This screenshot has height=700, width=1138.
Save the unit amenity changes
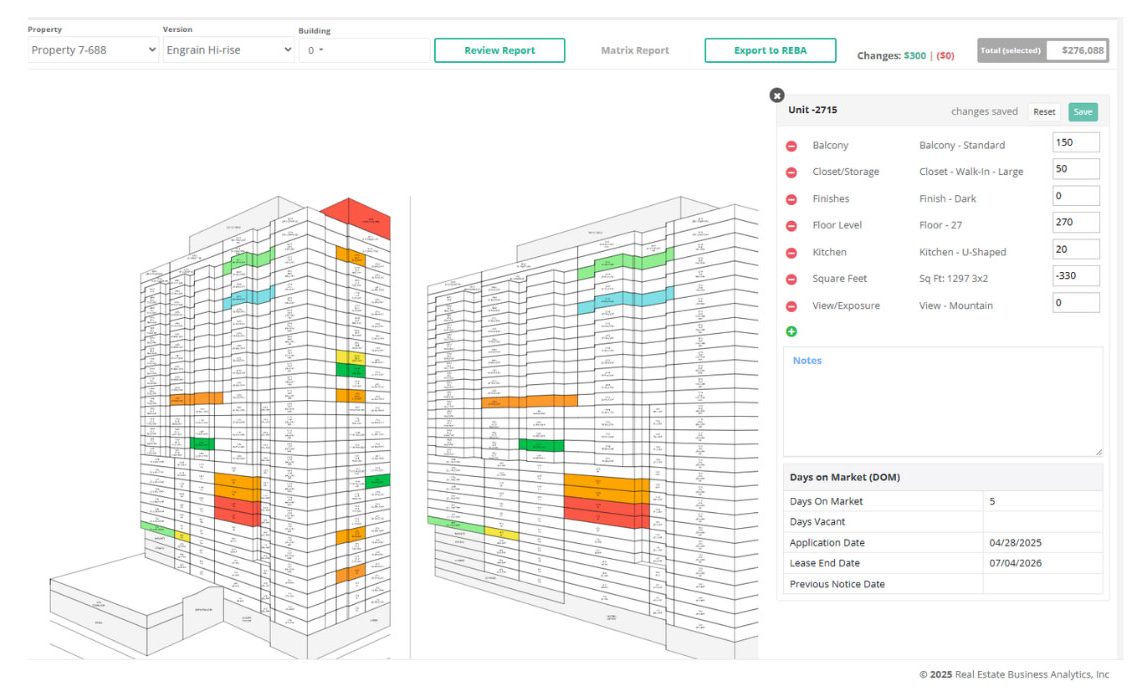[x=1083, y=112]
